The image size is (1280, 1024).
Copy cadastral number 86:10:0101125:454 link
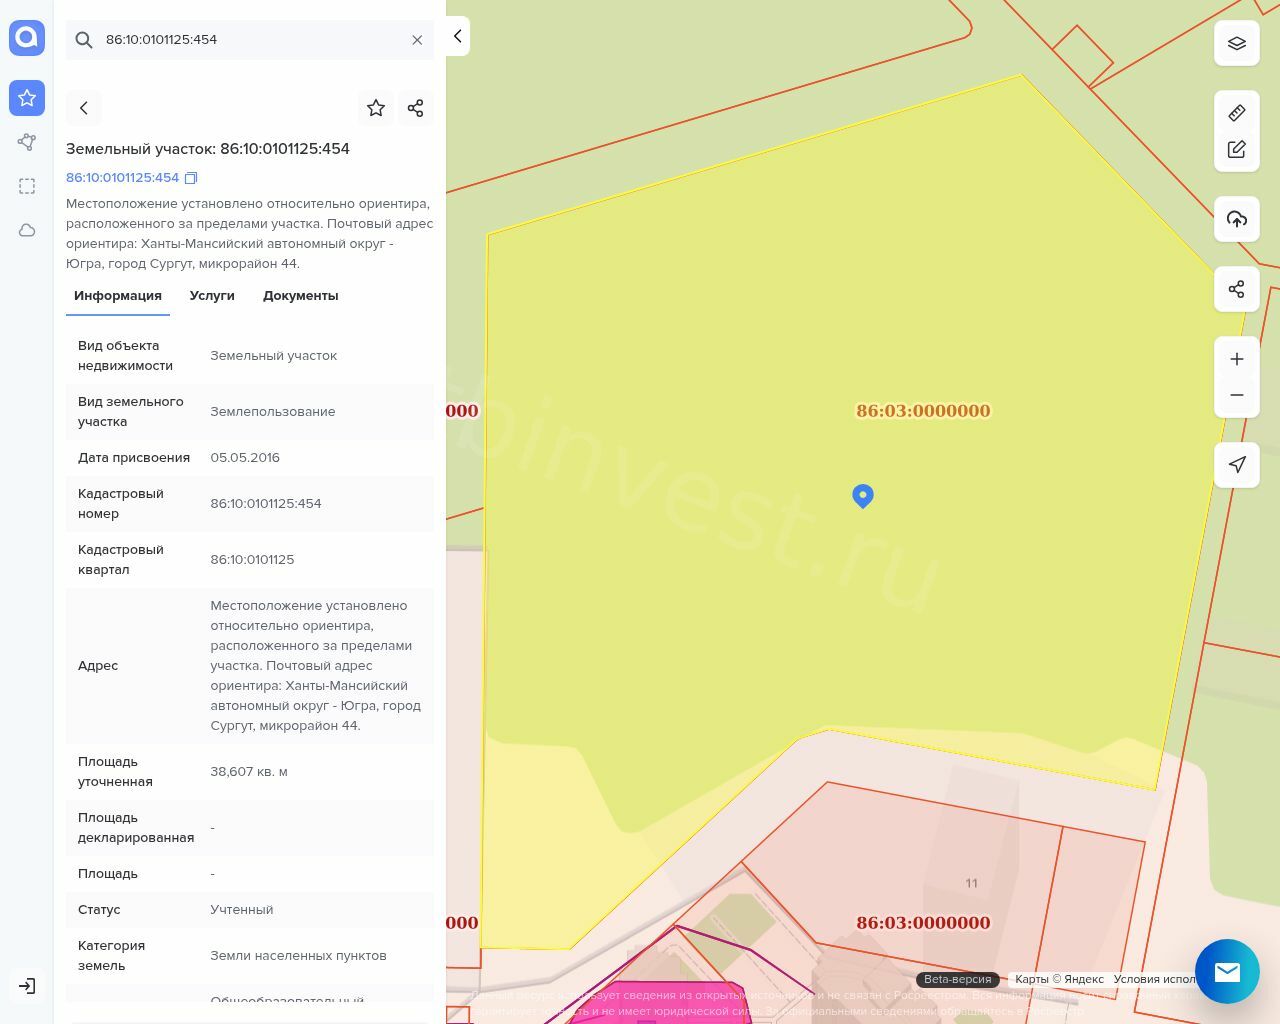click(191, 178)
